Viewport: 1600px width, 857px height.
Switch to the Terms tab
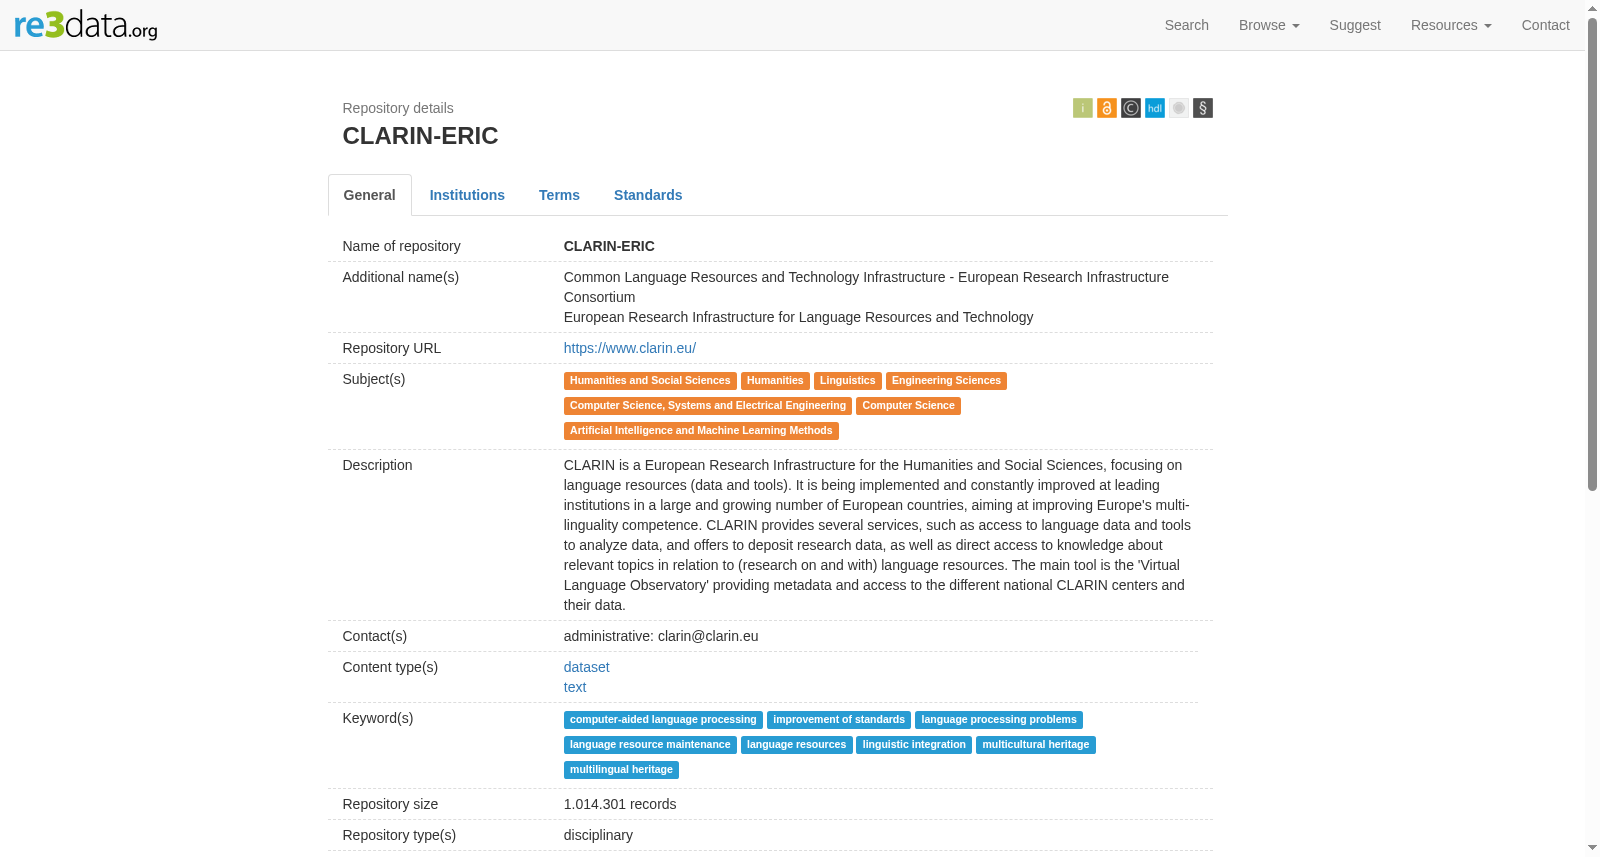(x=559, y=195)
